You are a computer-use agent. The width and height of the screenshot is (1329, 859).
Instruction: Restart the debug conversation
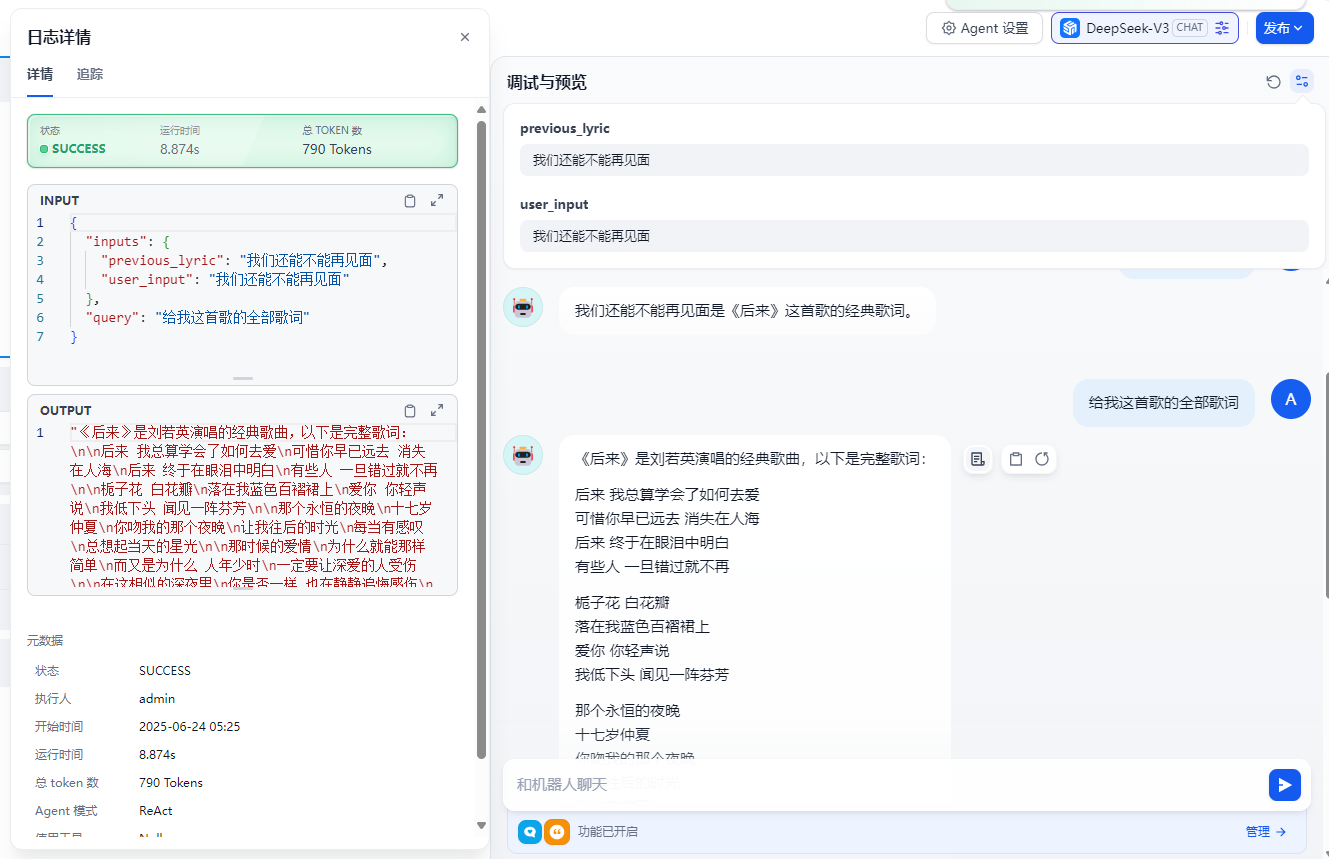1273,82
